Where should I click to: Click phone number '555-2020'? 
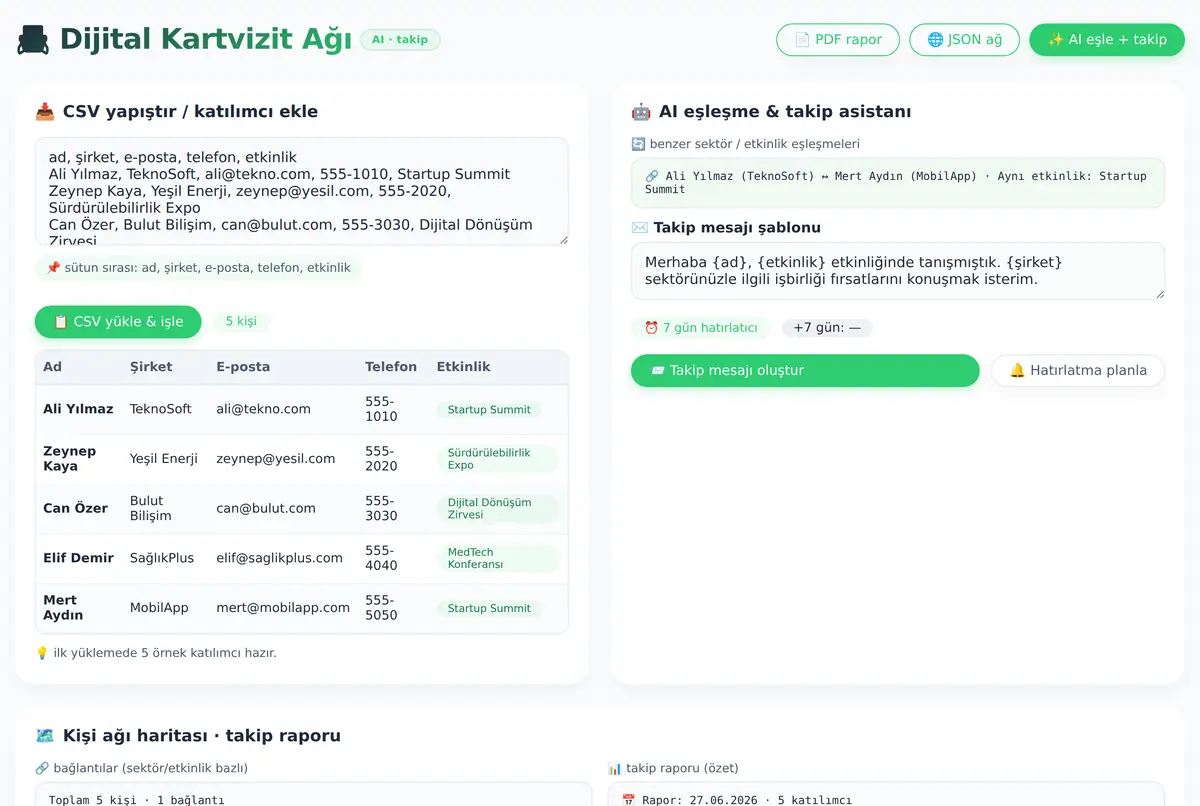pyautogui.click(x=381, y=459)
